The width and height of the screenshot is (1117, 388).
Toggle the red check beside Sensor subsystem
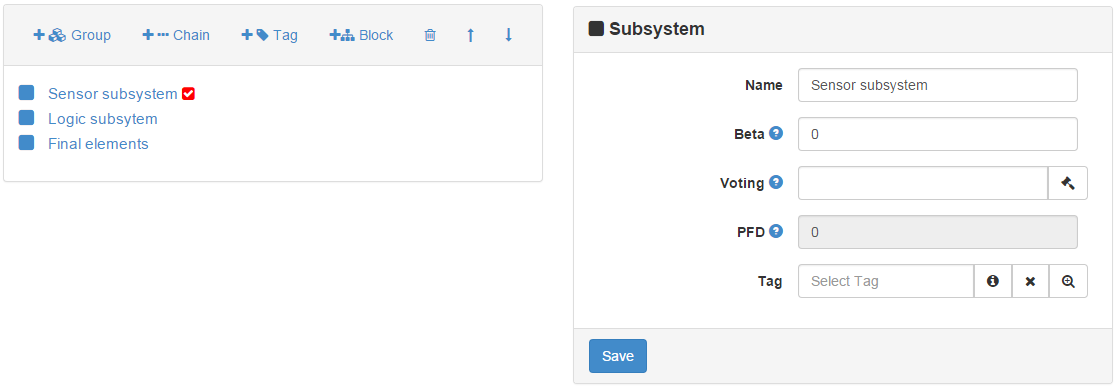point(188,94)
